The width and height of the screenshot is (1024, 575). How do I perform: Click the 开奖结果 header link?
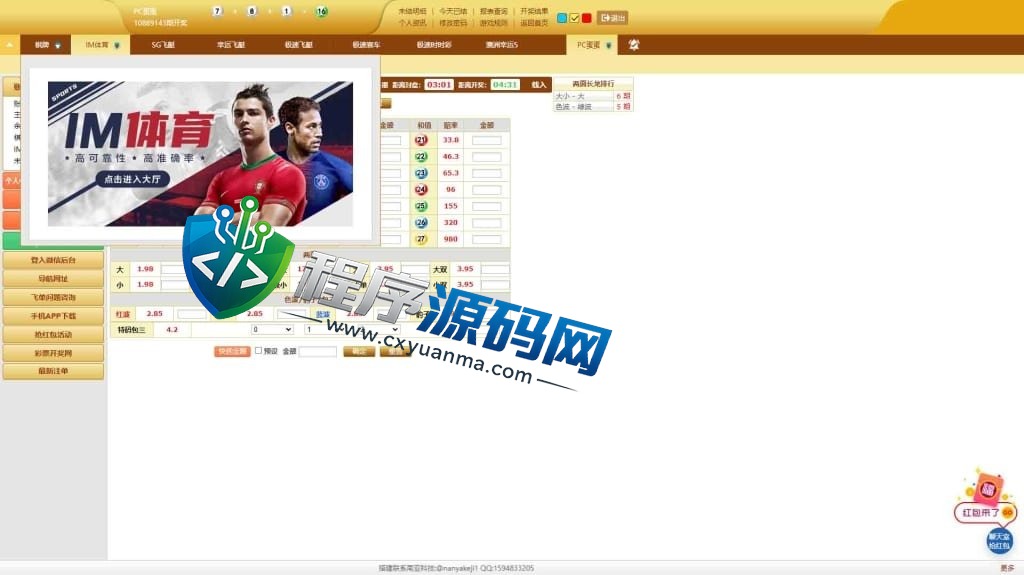(x=534, y=11)
